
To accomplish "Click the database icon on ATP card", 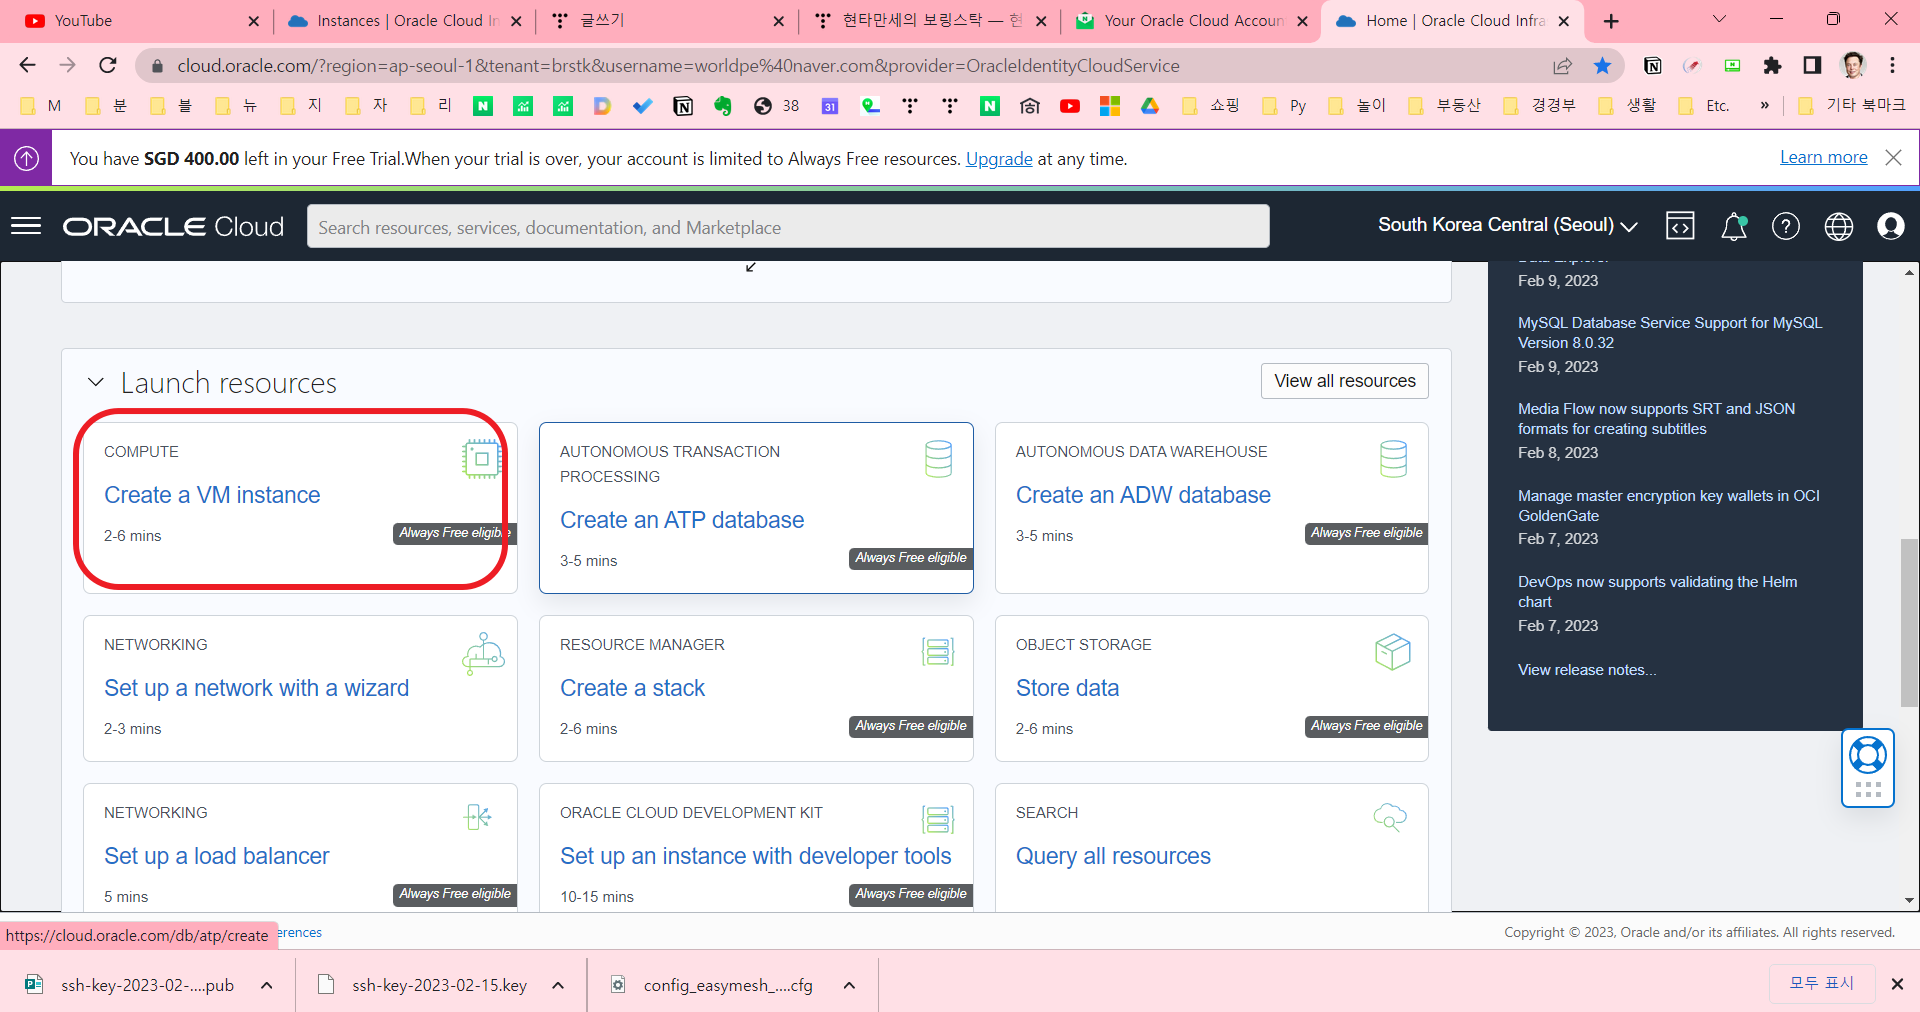I will point(938,459).
